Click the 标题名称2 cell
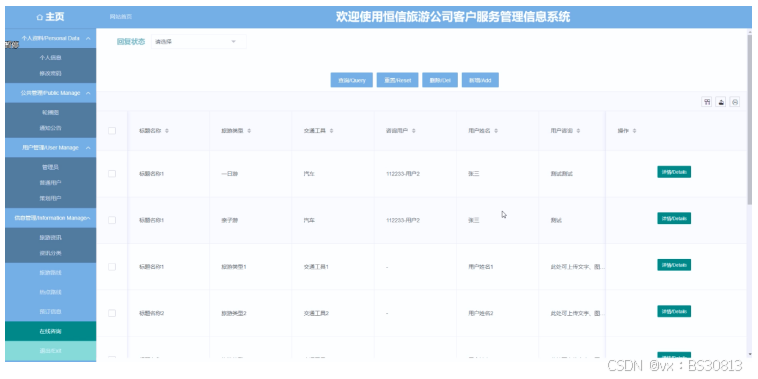 click(152, 313)
